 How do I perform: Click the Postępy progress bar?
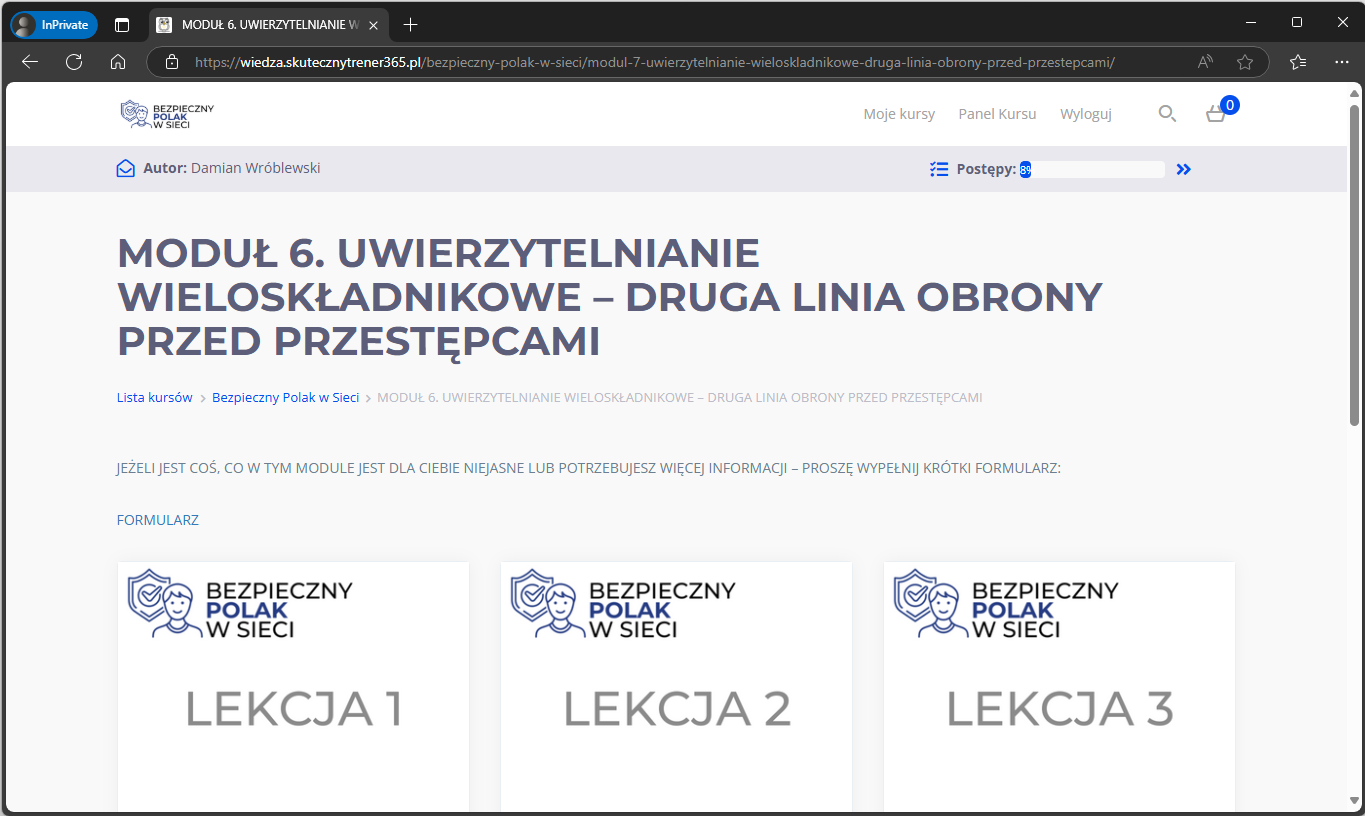1092,170
